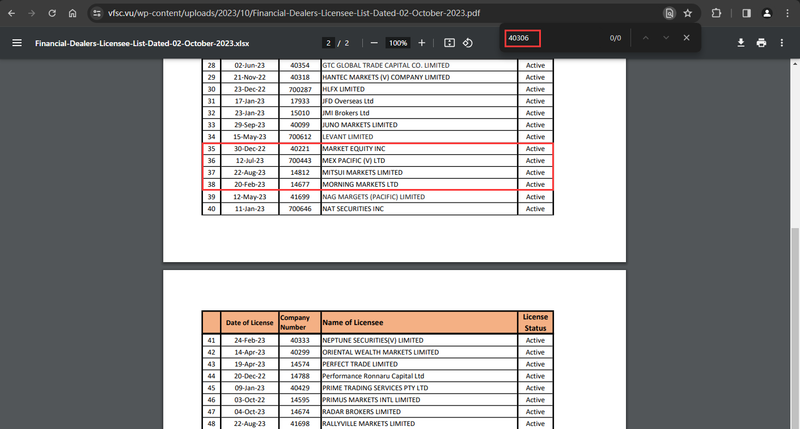The image size is (800, 429).
Task: Close the find bar
Action: [687, 38]
